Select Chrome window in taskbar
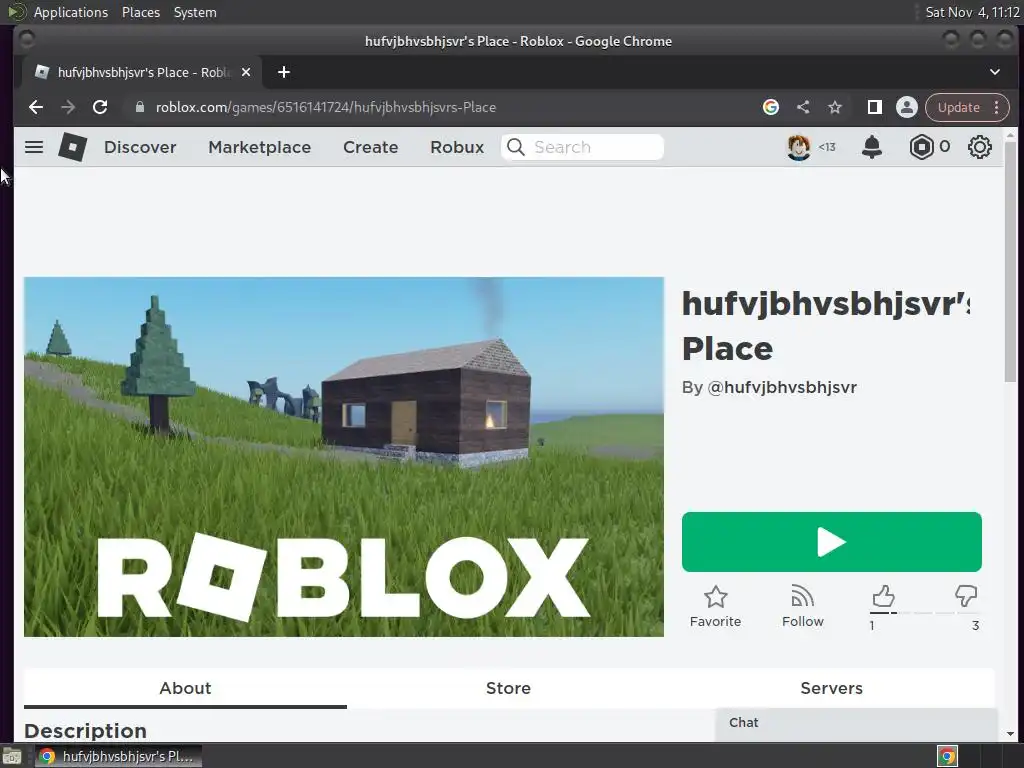The image size is (1024, 768). [x=118, y=756]
